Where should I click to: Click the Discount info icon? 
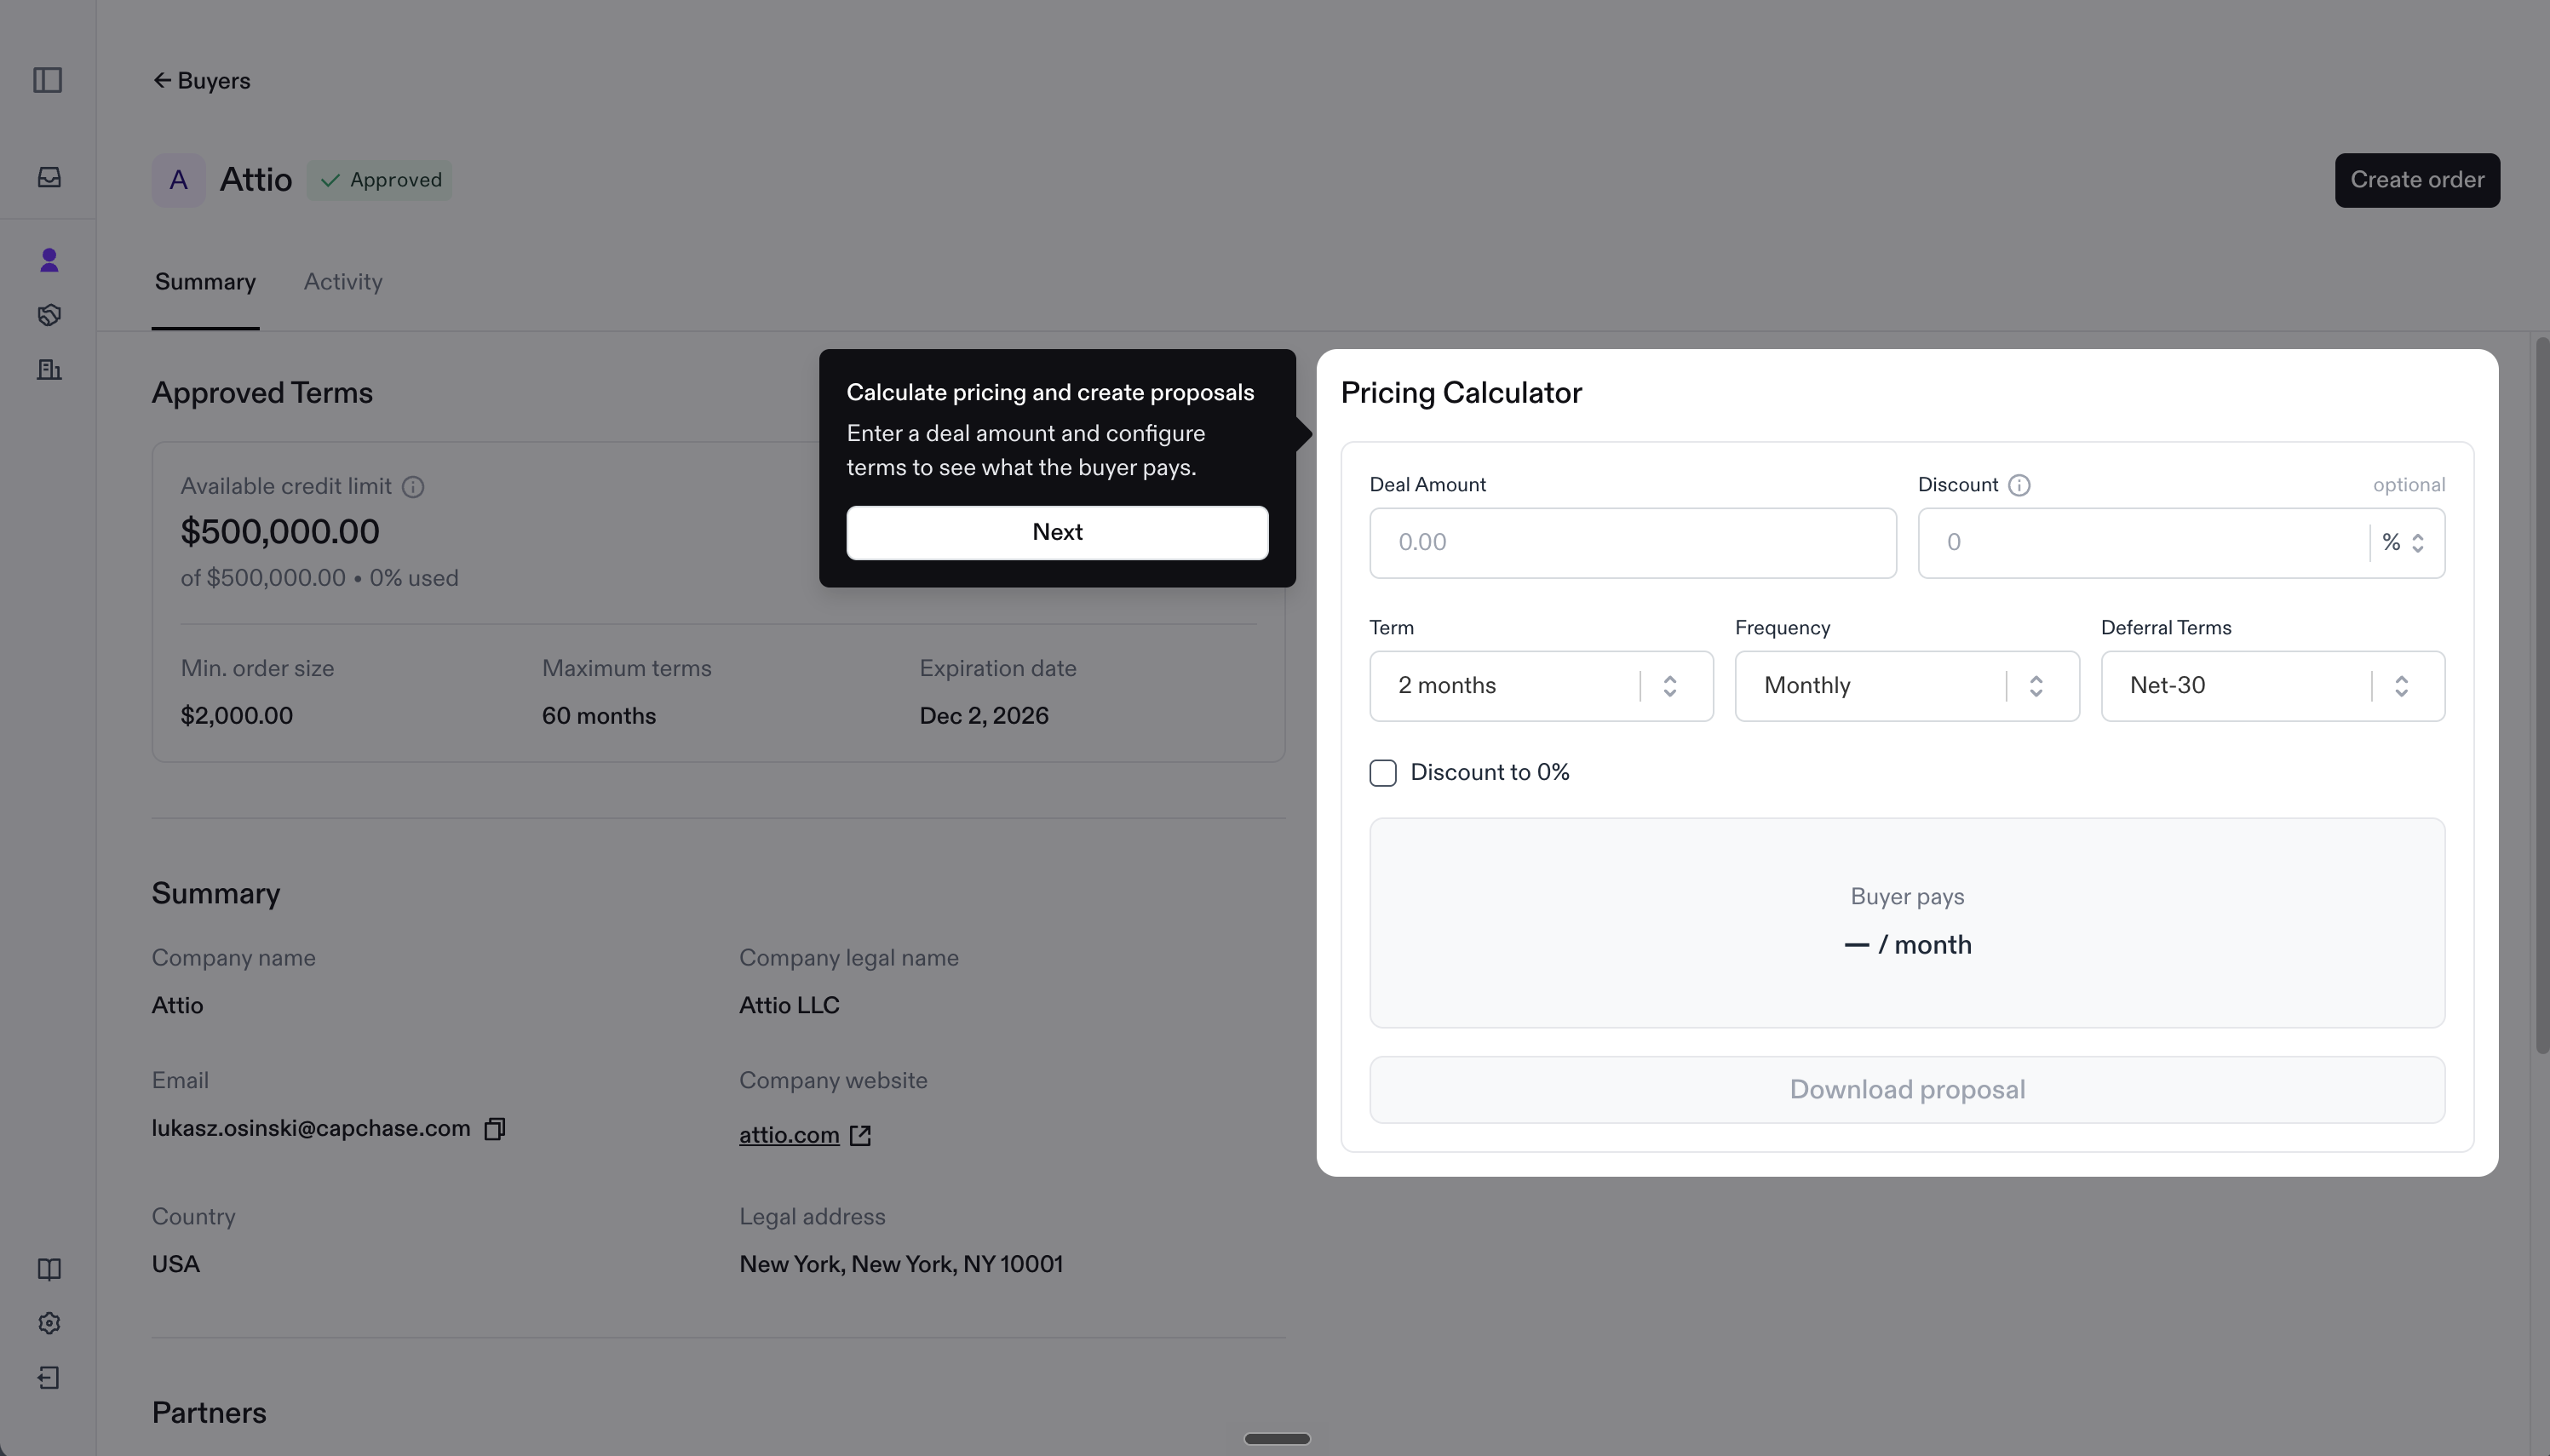pyautogui.click(x=2019, y=485)
